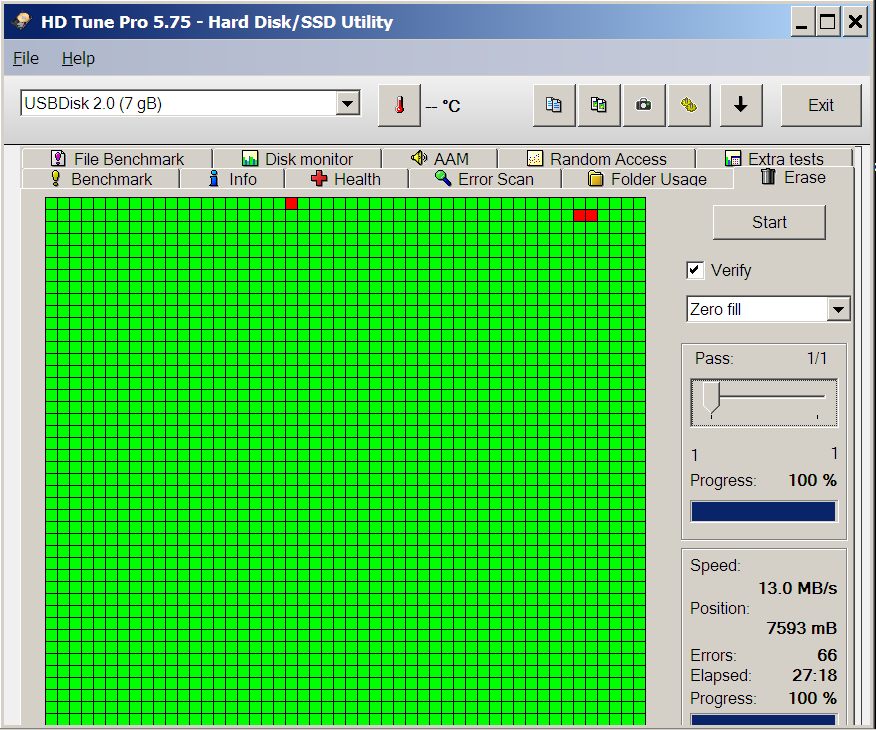Viewport: 876px width, 730px height.
Task: Click the -- °C temperature readout
Action: pyautogui.click(x=443, y=106)
